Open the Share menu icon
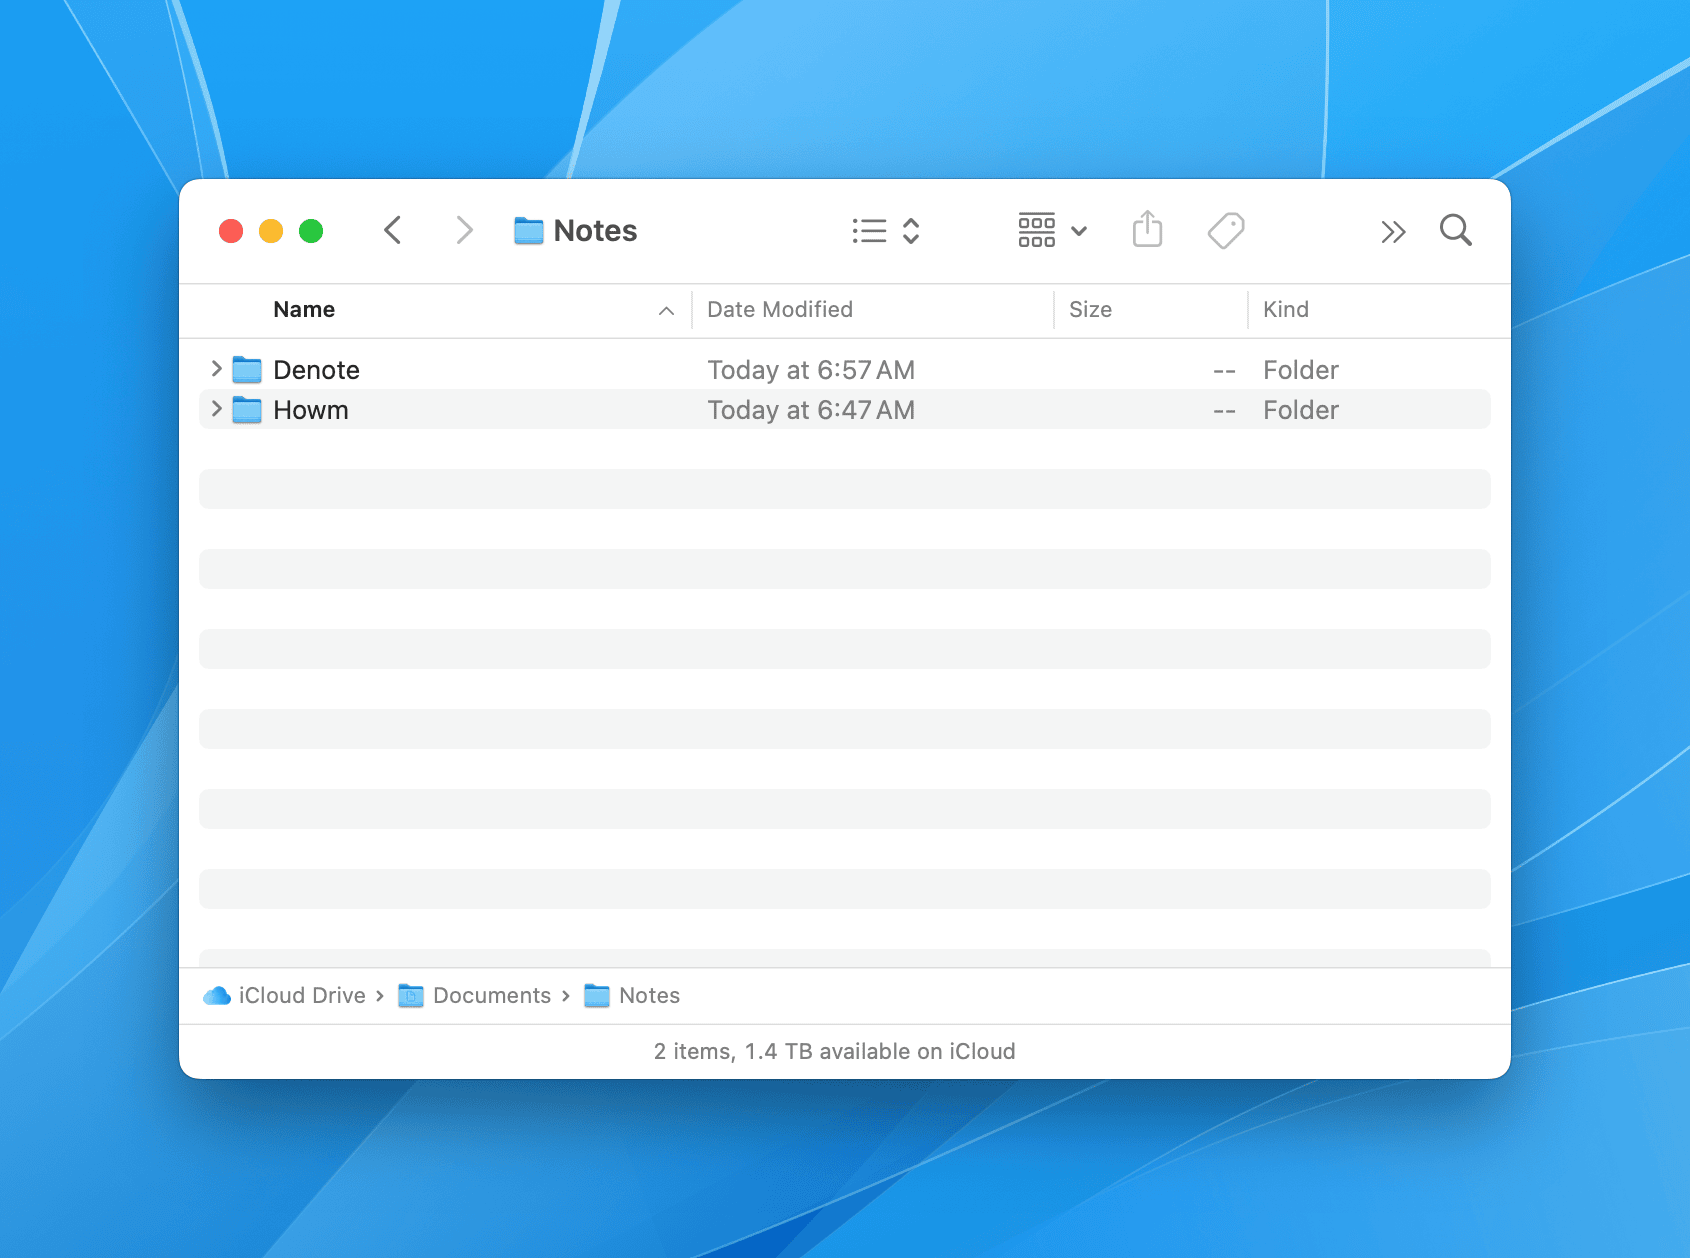Screen dimensions: 1690x1258 (x=1147, y=230)
